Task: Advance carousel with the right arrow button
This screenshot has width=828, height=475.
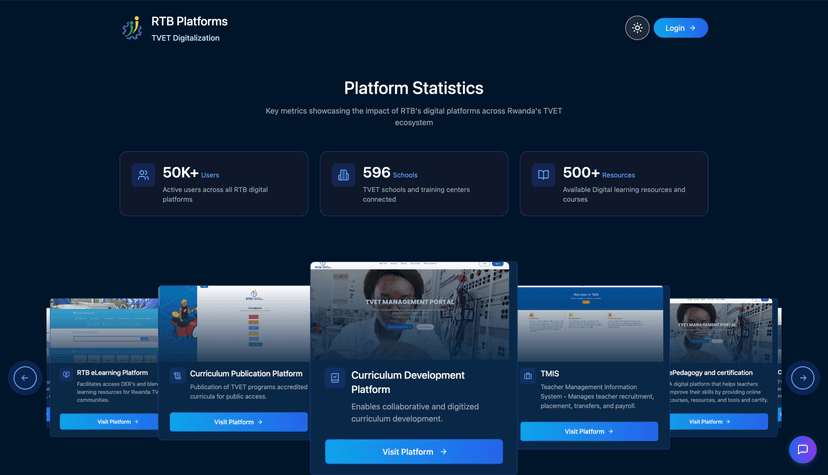Action: tap(802, 377)
